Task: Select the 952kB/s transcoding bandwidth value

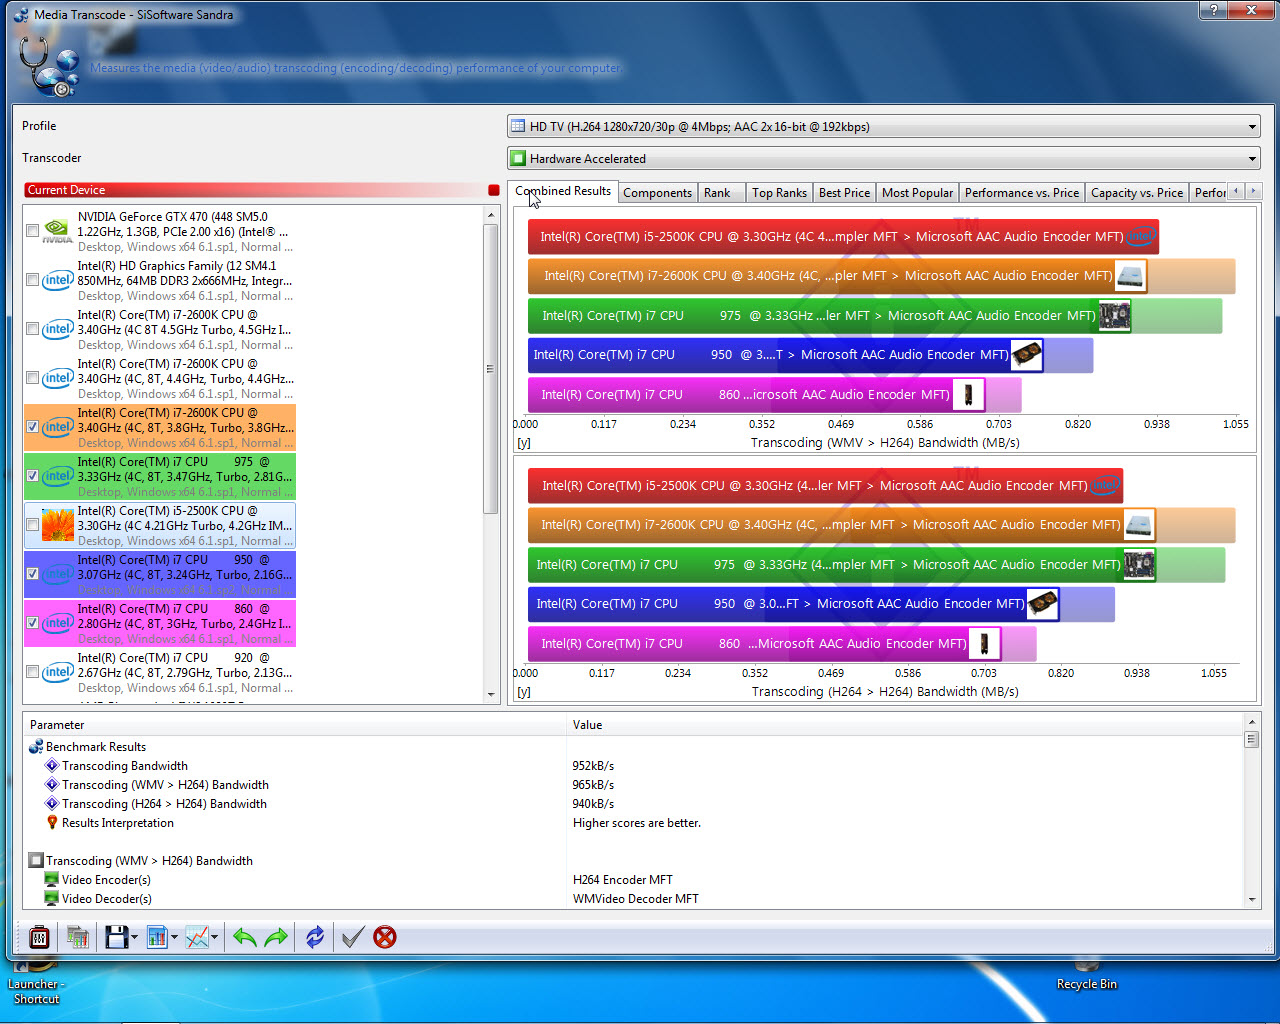Action: tap(593, 766)
